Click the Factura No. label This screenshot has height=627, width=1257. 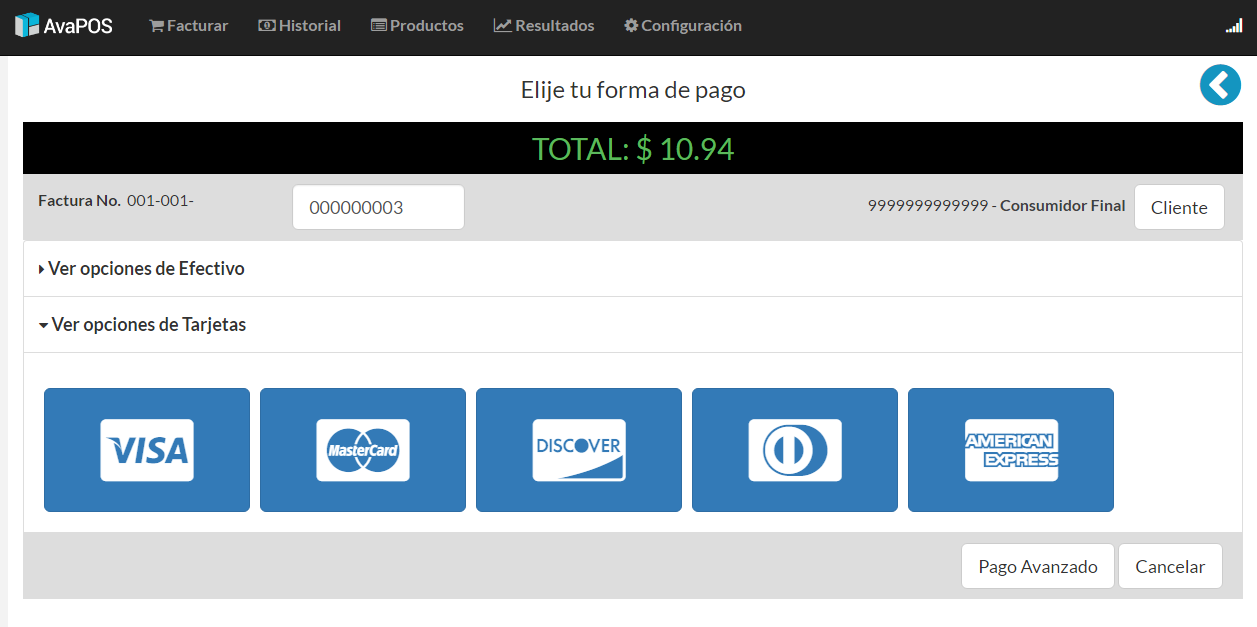(80, 201)
